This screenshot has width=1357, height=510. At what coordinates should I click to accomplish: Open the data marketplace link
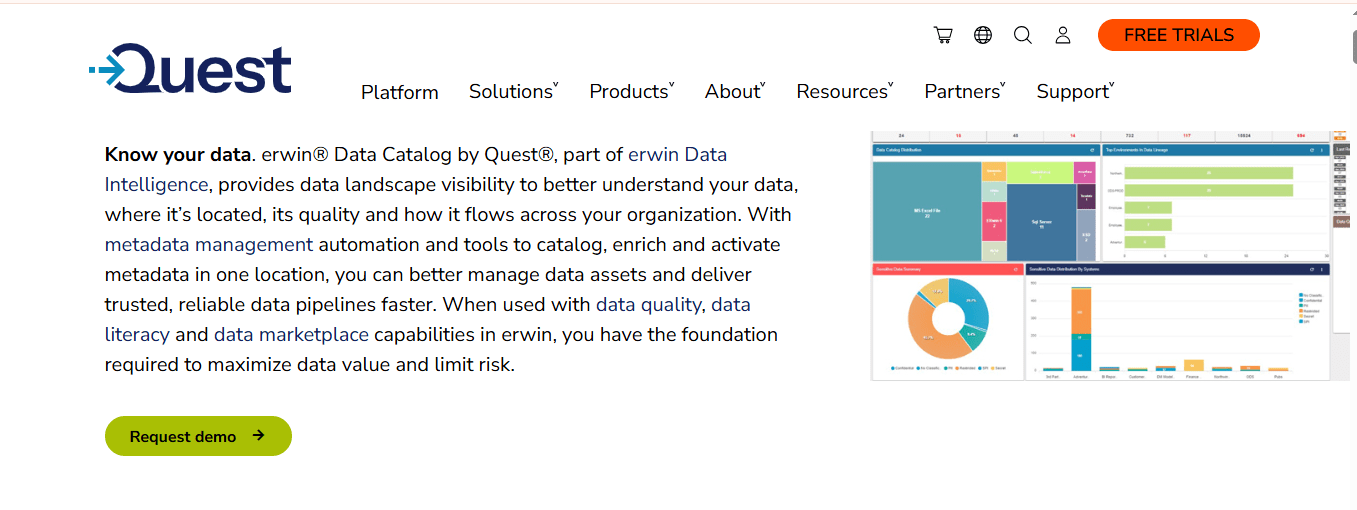[x=291, y=334]
